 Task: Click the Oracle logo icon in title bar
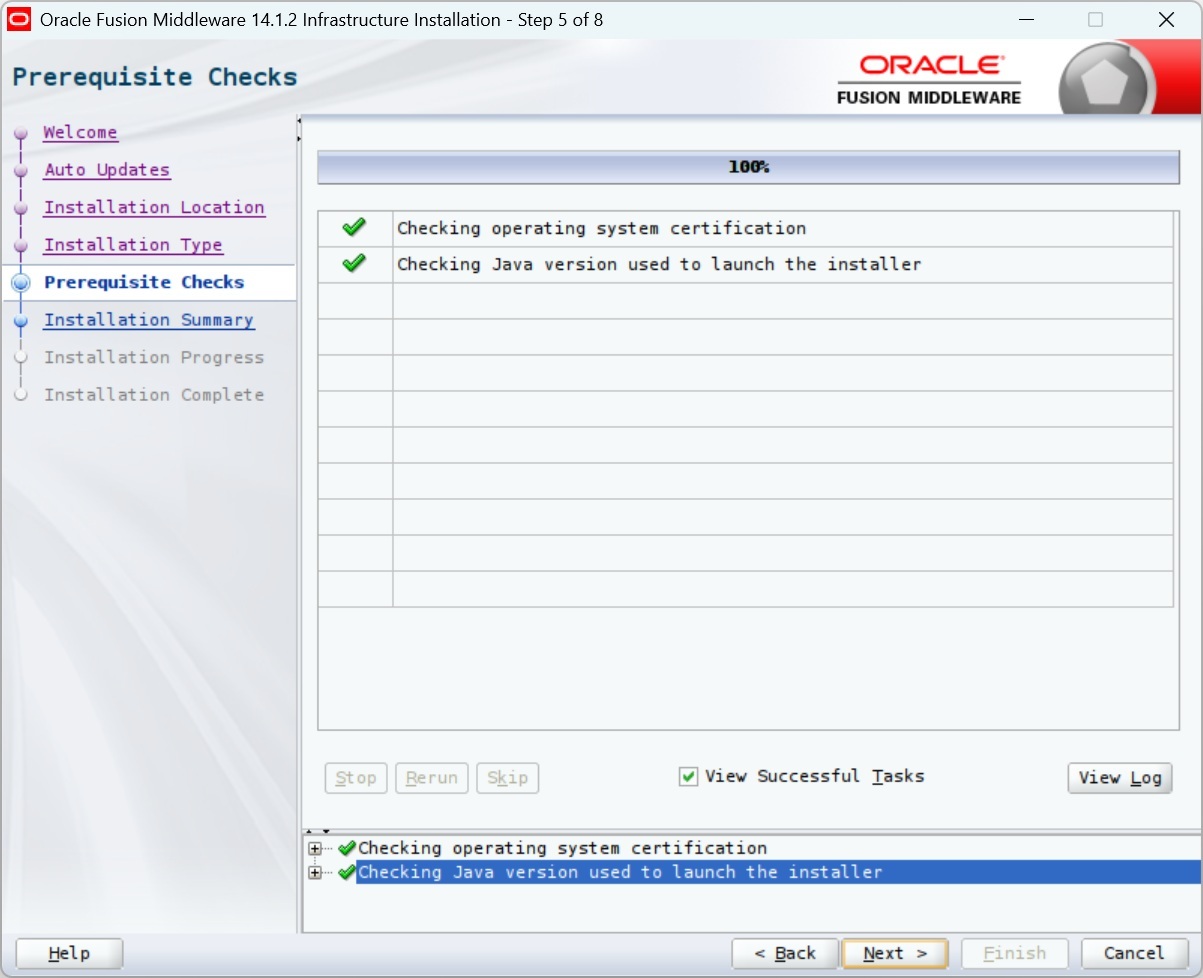19,19
